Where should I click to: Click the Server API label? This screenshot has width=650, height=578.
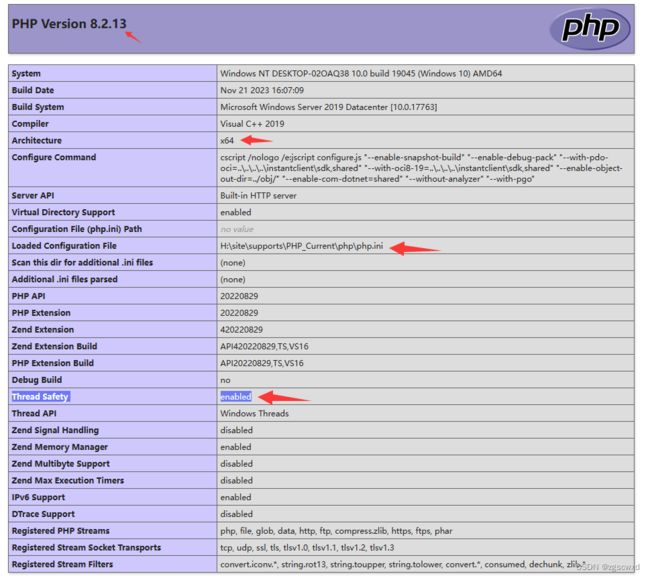tap(33, 195)
